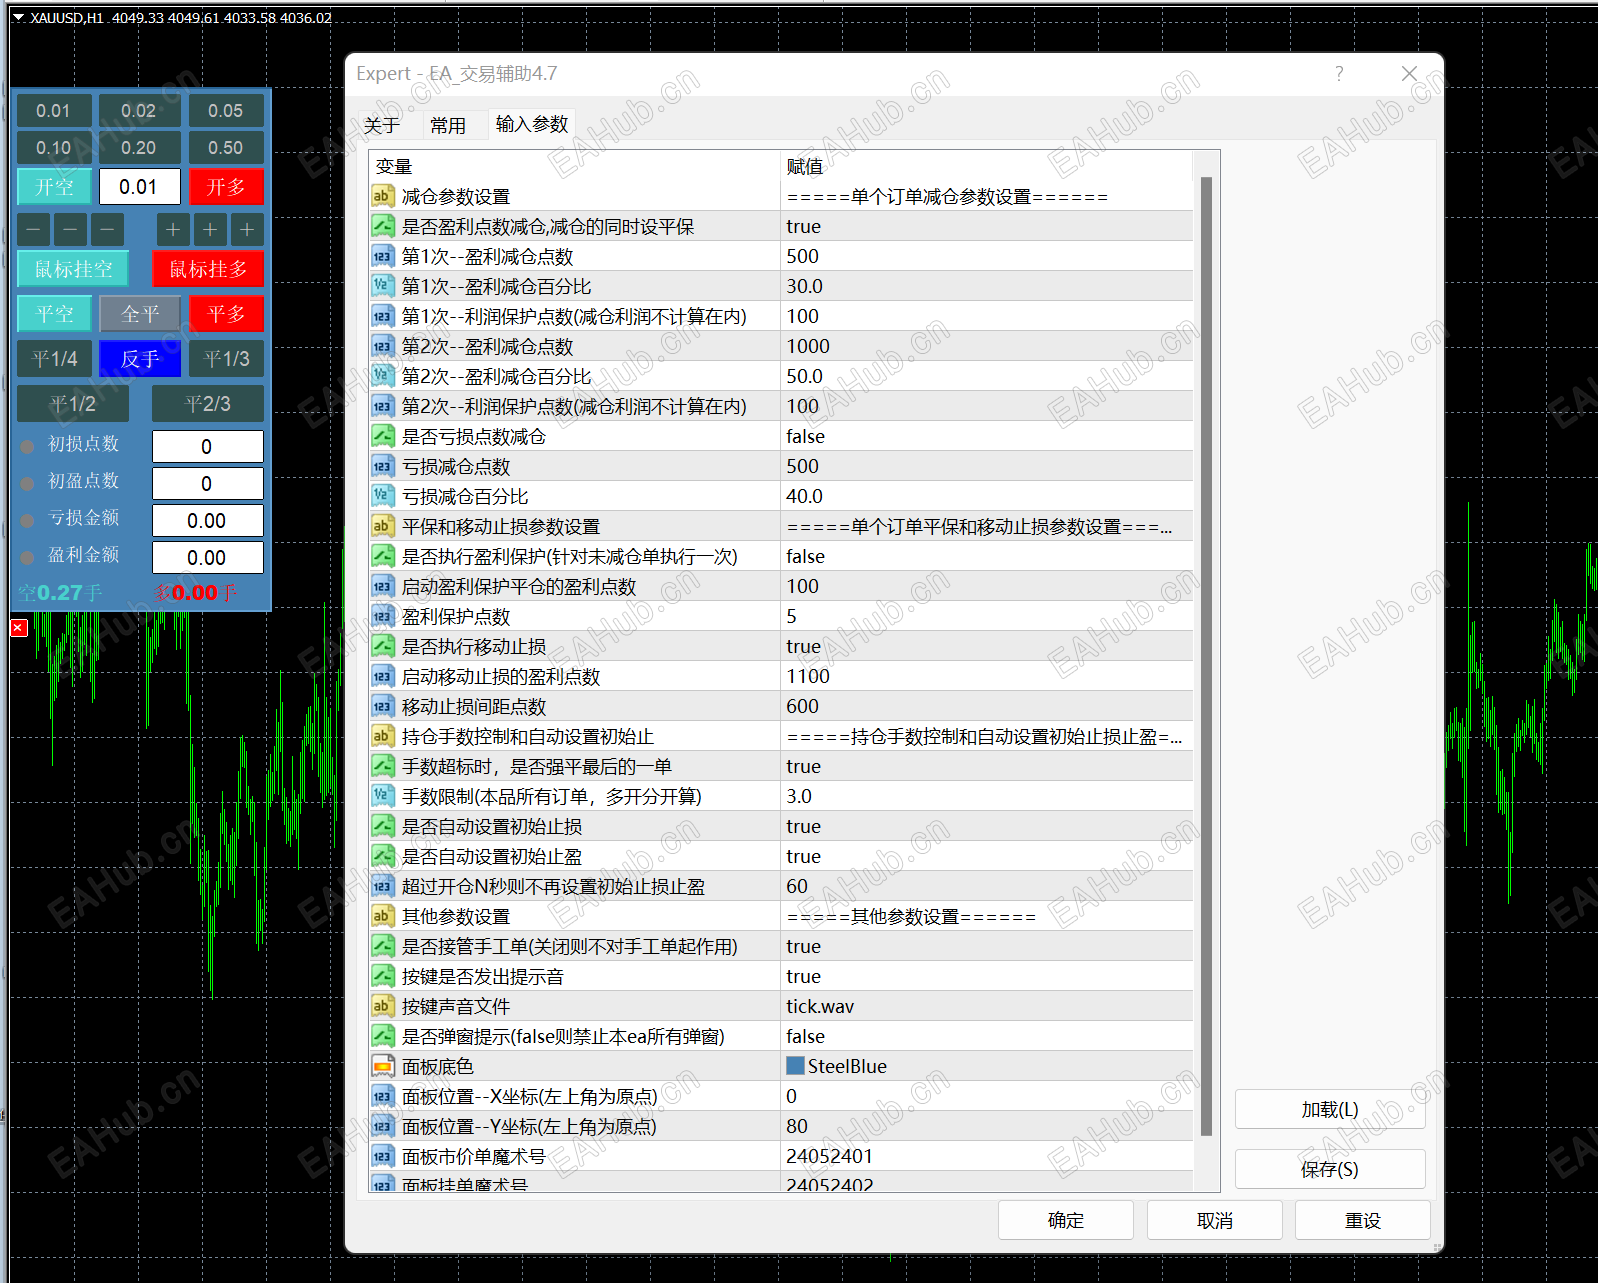
Task: Click the double-type icon for 亏损减仓百分比
Action: (382, 497)
